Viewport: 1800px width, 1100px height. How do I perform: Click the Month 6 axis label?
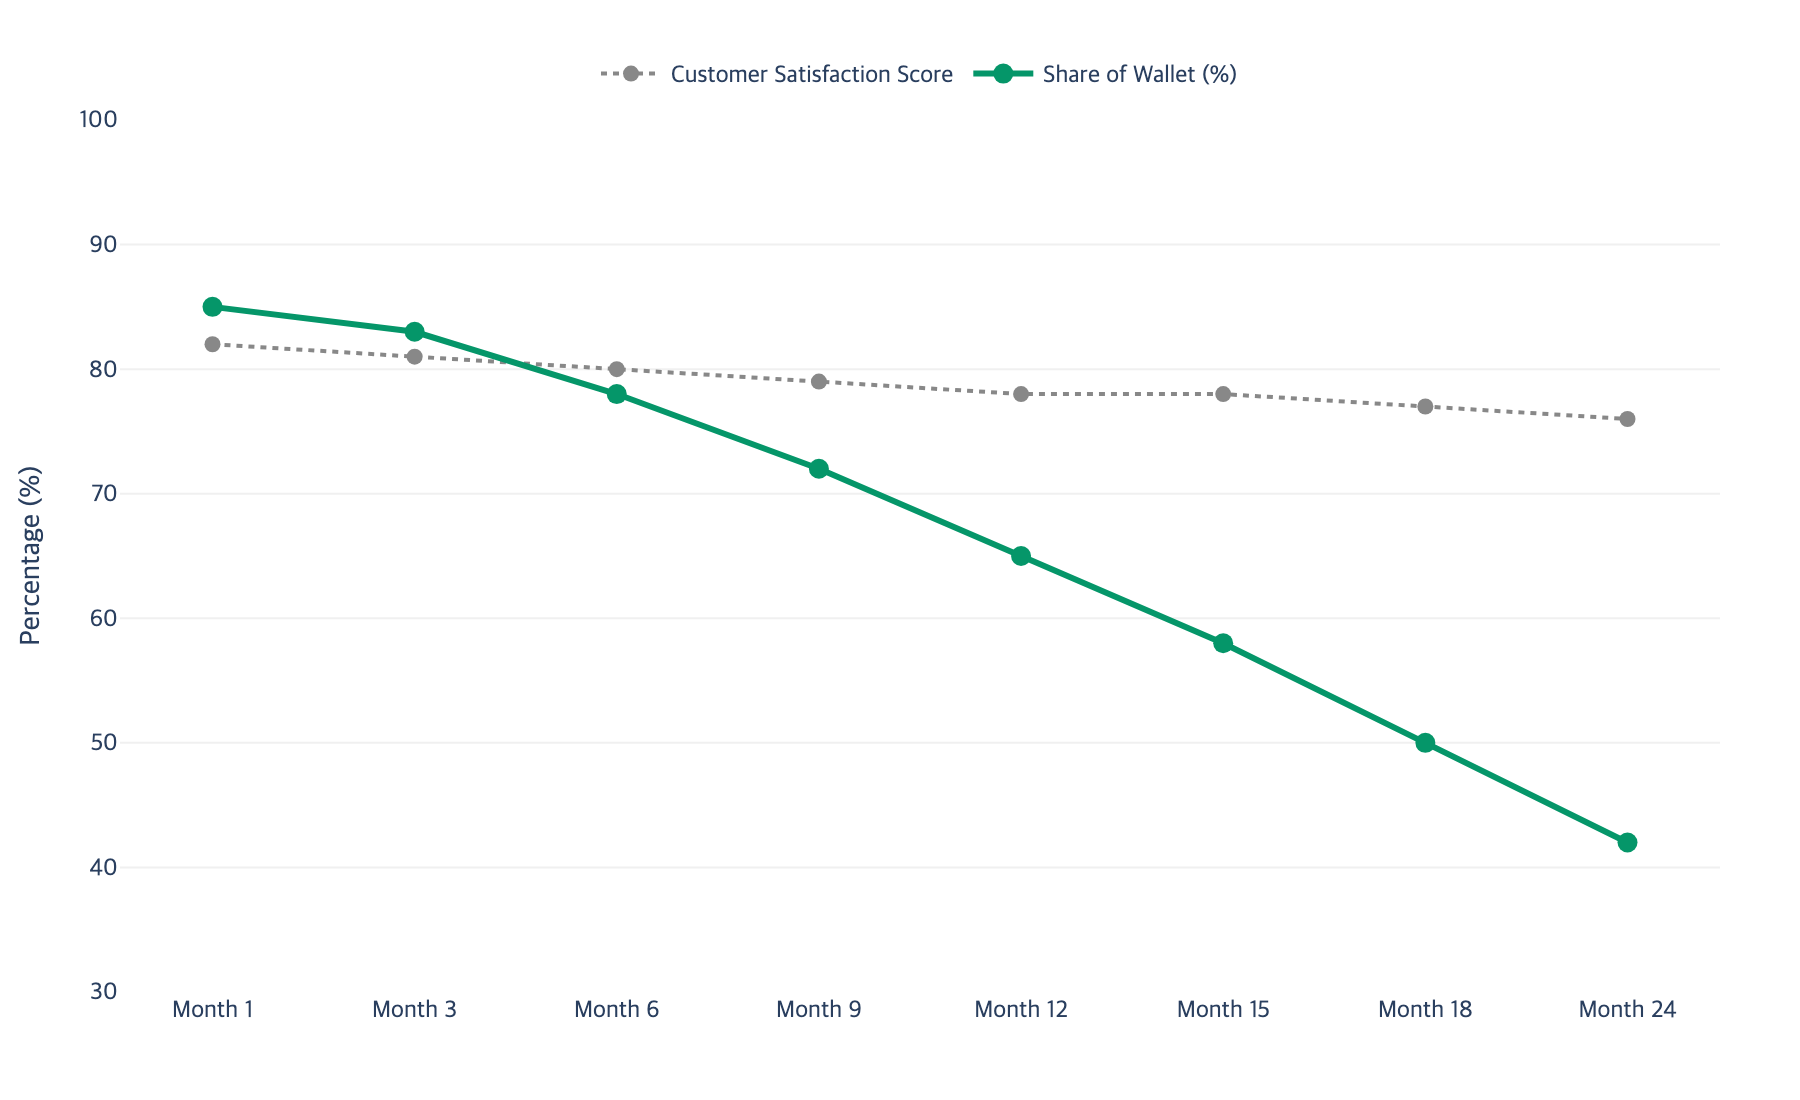click(616, 1009)
